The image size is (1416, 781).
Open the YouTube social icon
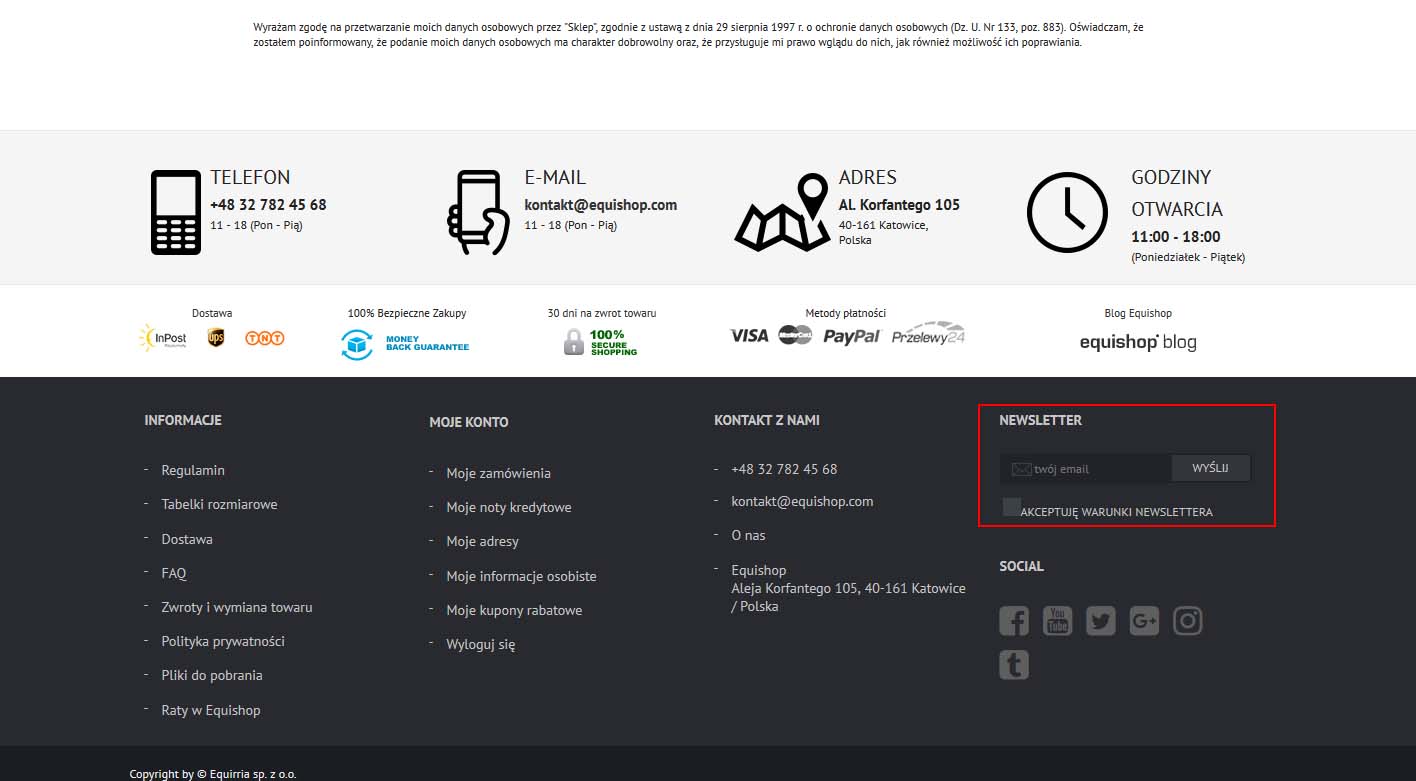[1057, 621]
